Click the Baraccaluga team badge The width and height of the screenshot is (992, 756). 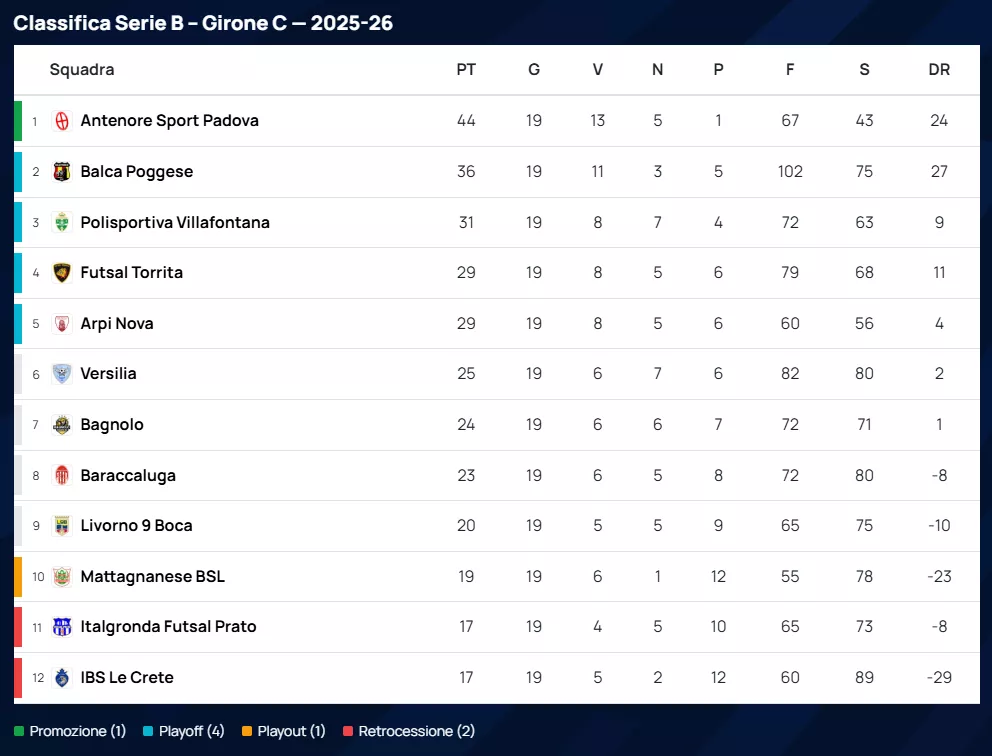click(x=62, y=476)
